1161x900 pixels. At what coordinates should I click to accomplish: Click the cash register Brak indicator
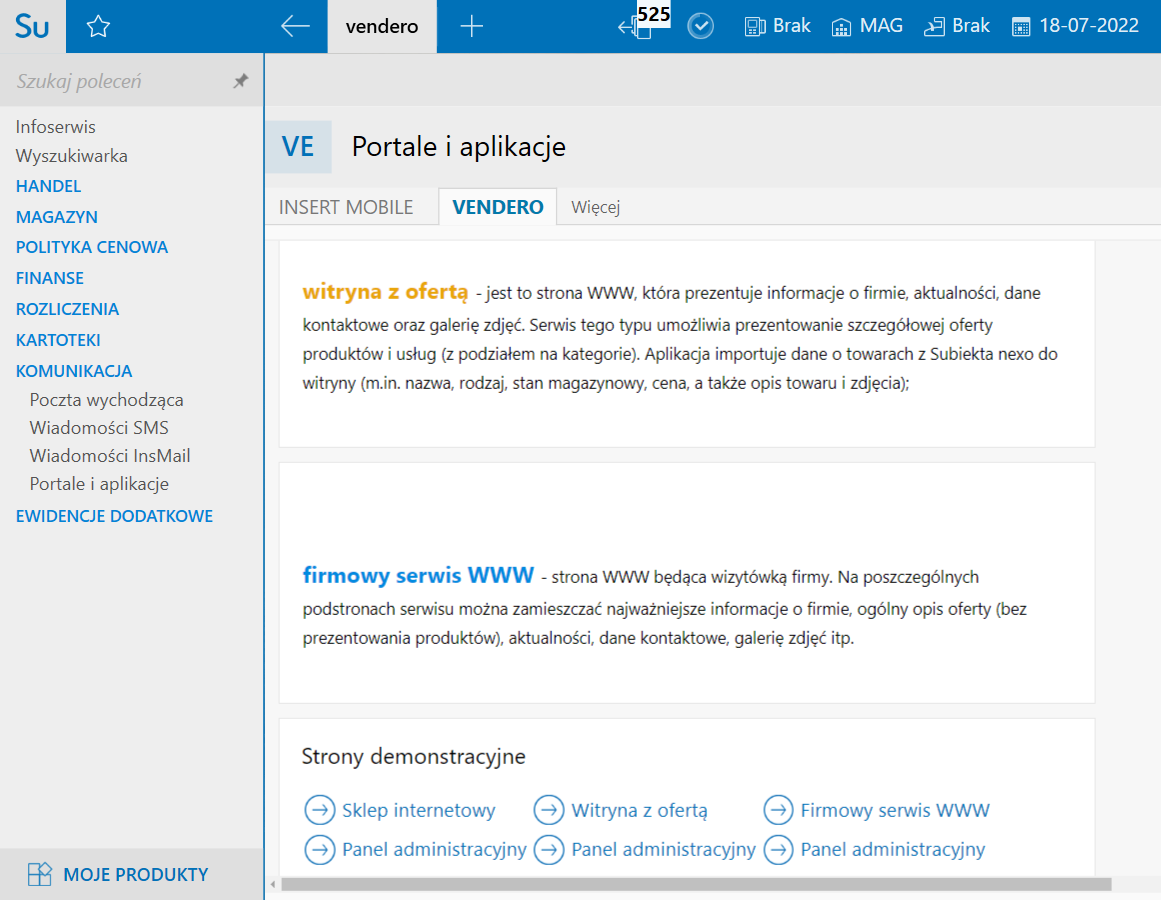pos(777,26)
